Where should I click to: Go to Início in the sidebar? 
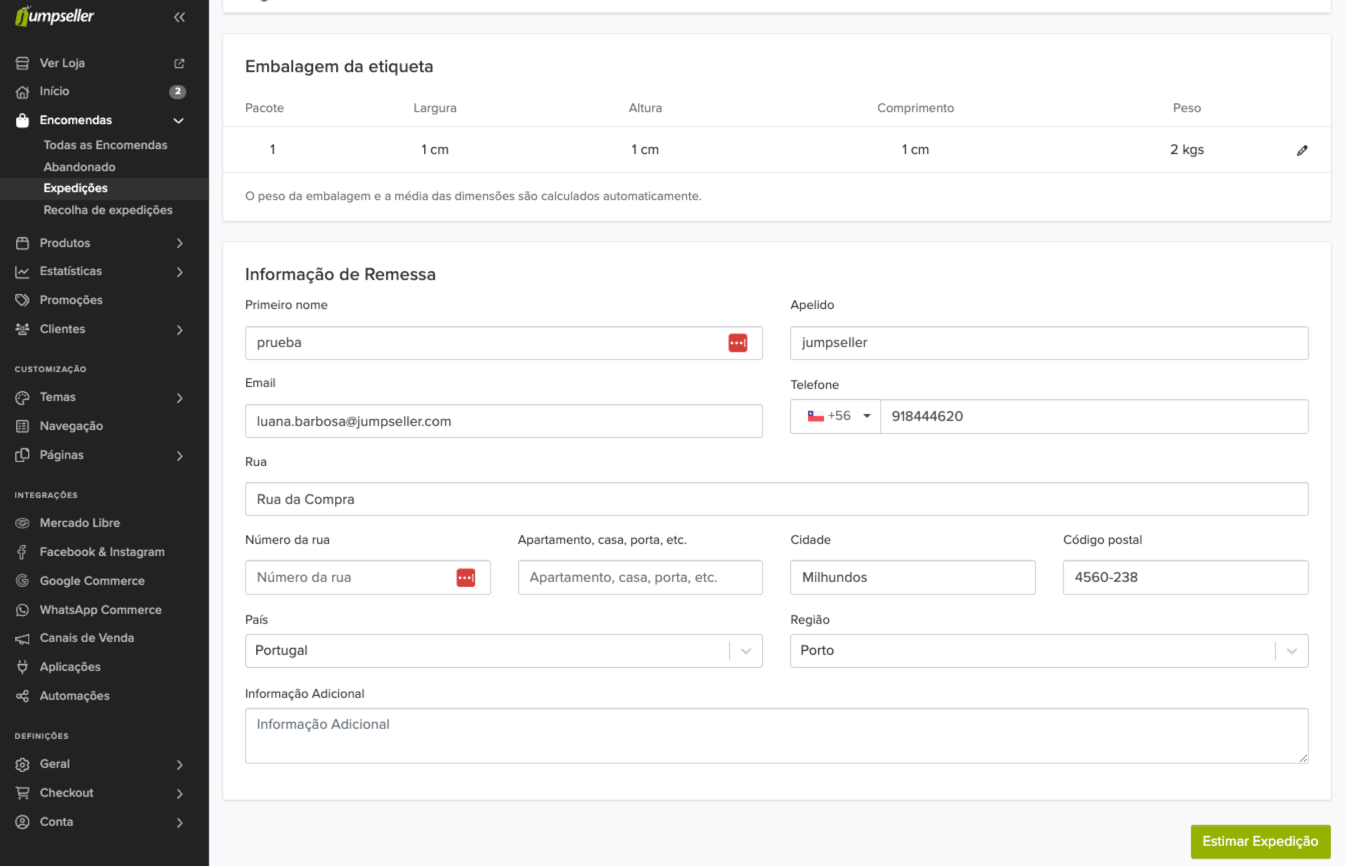point(54,91)
